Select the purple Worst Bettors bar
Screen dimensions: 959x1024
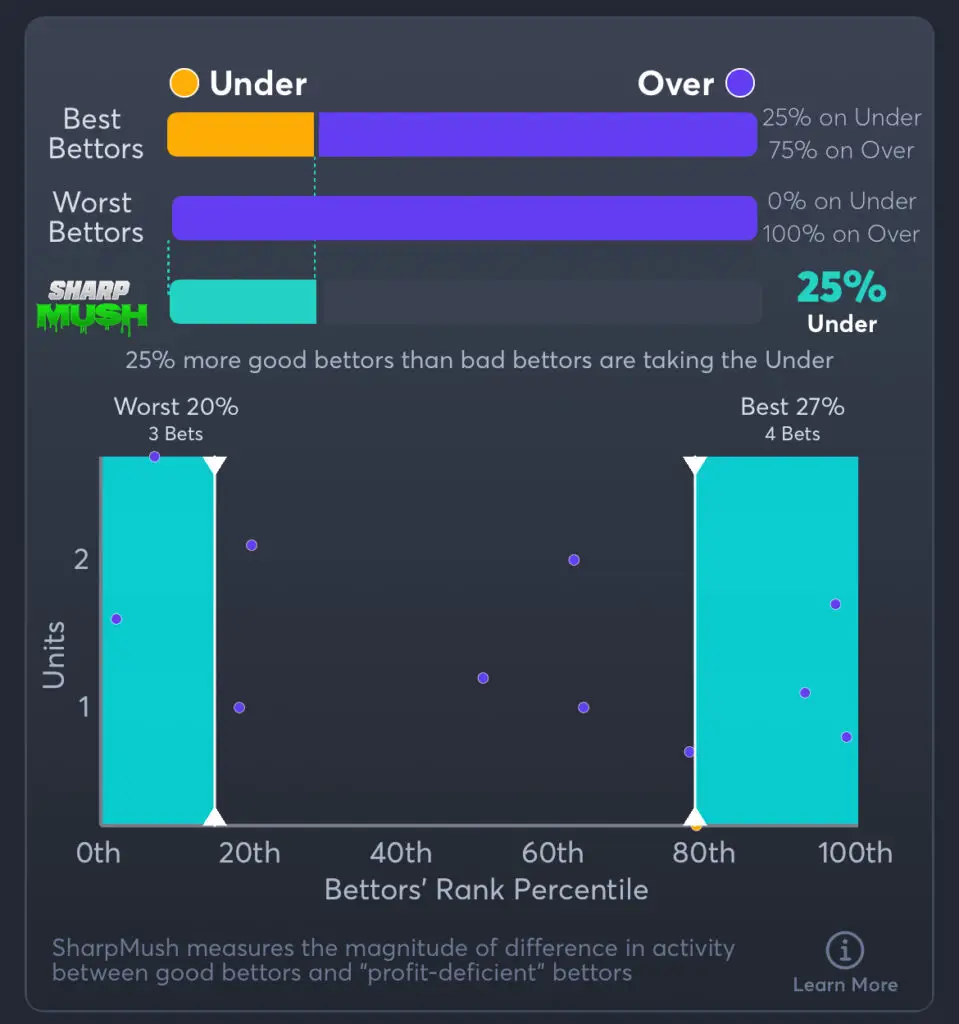click(x=464, y=218)
